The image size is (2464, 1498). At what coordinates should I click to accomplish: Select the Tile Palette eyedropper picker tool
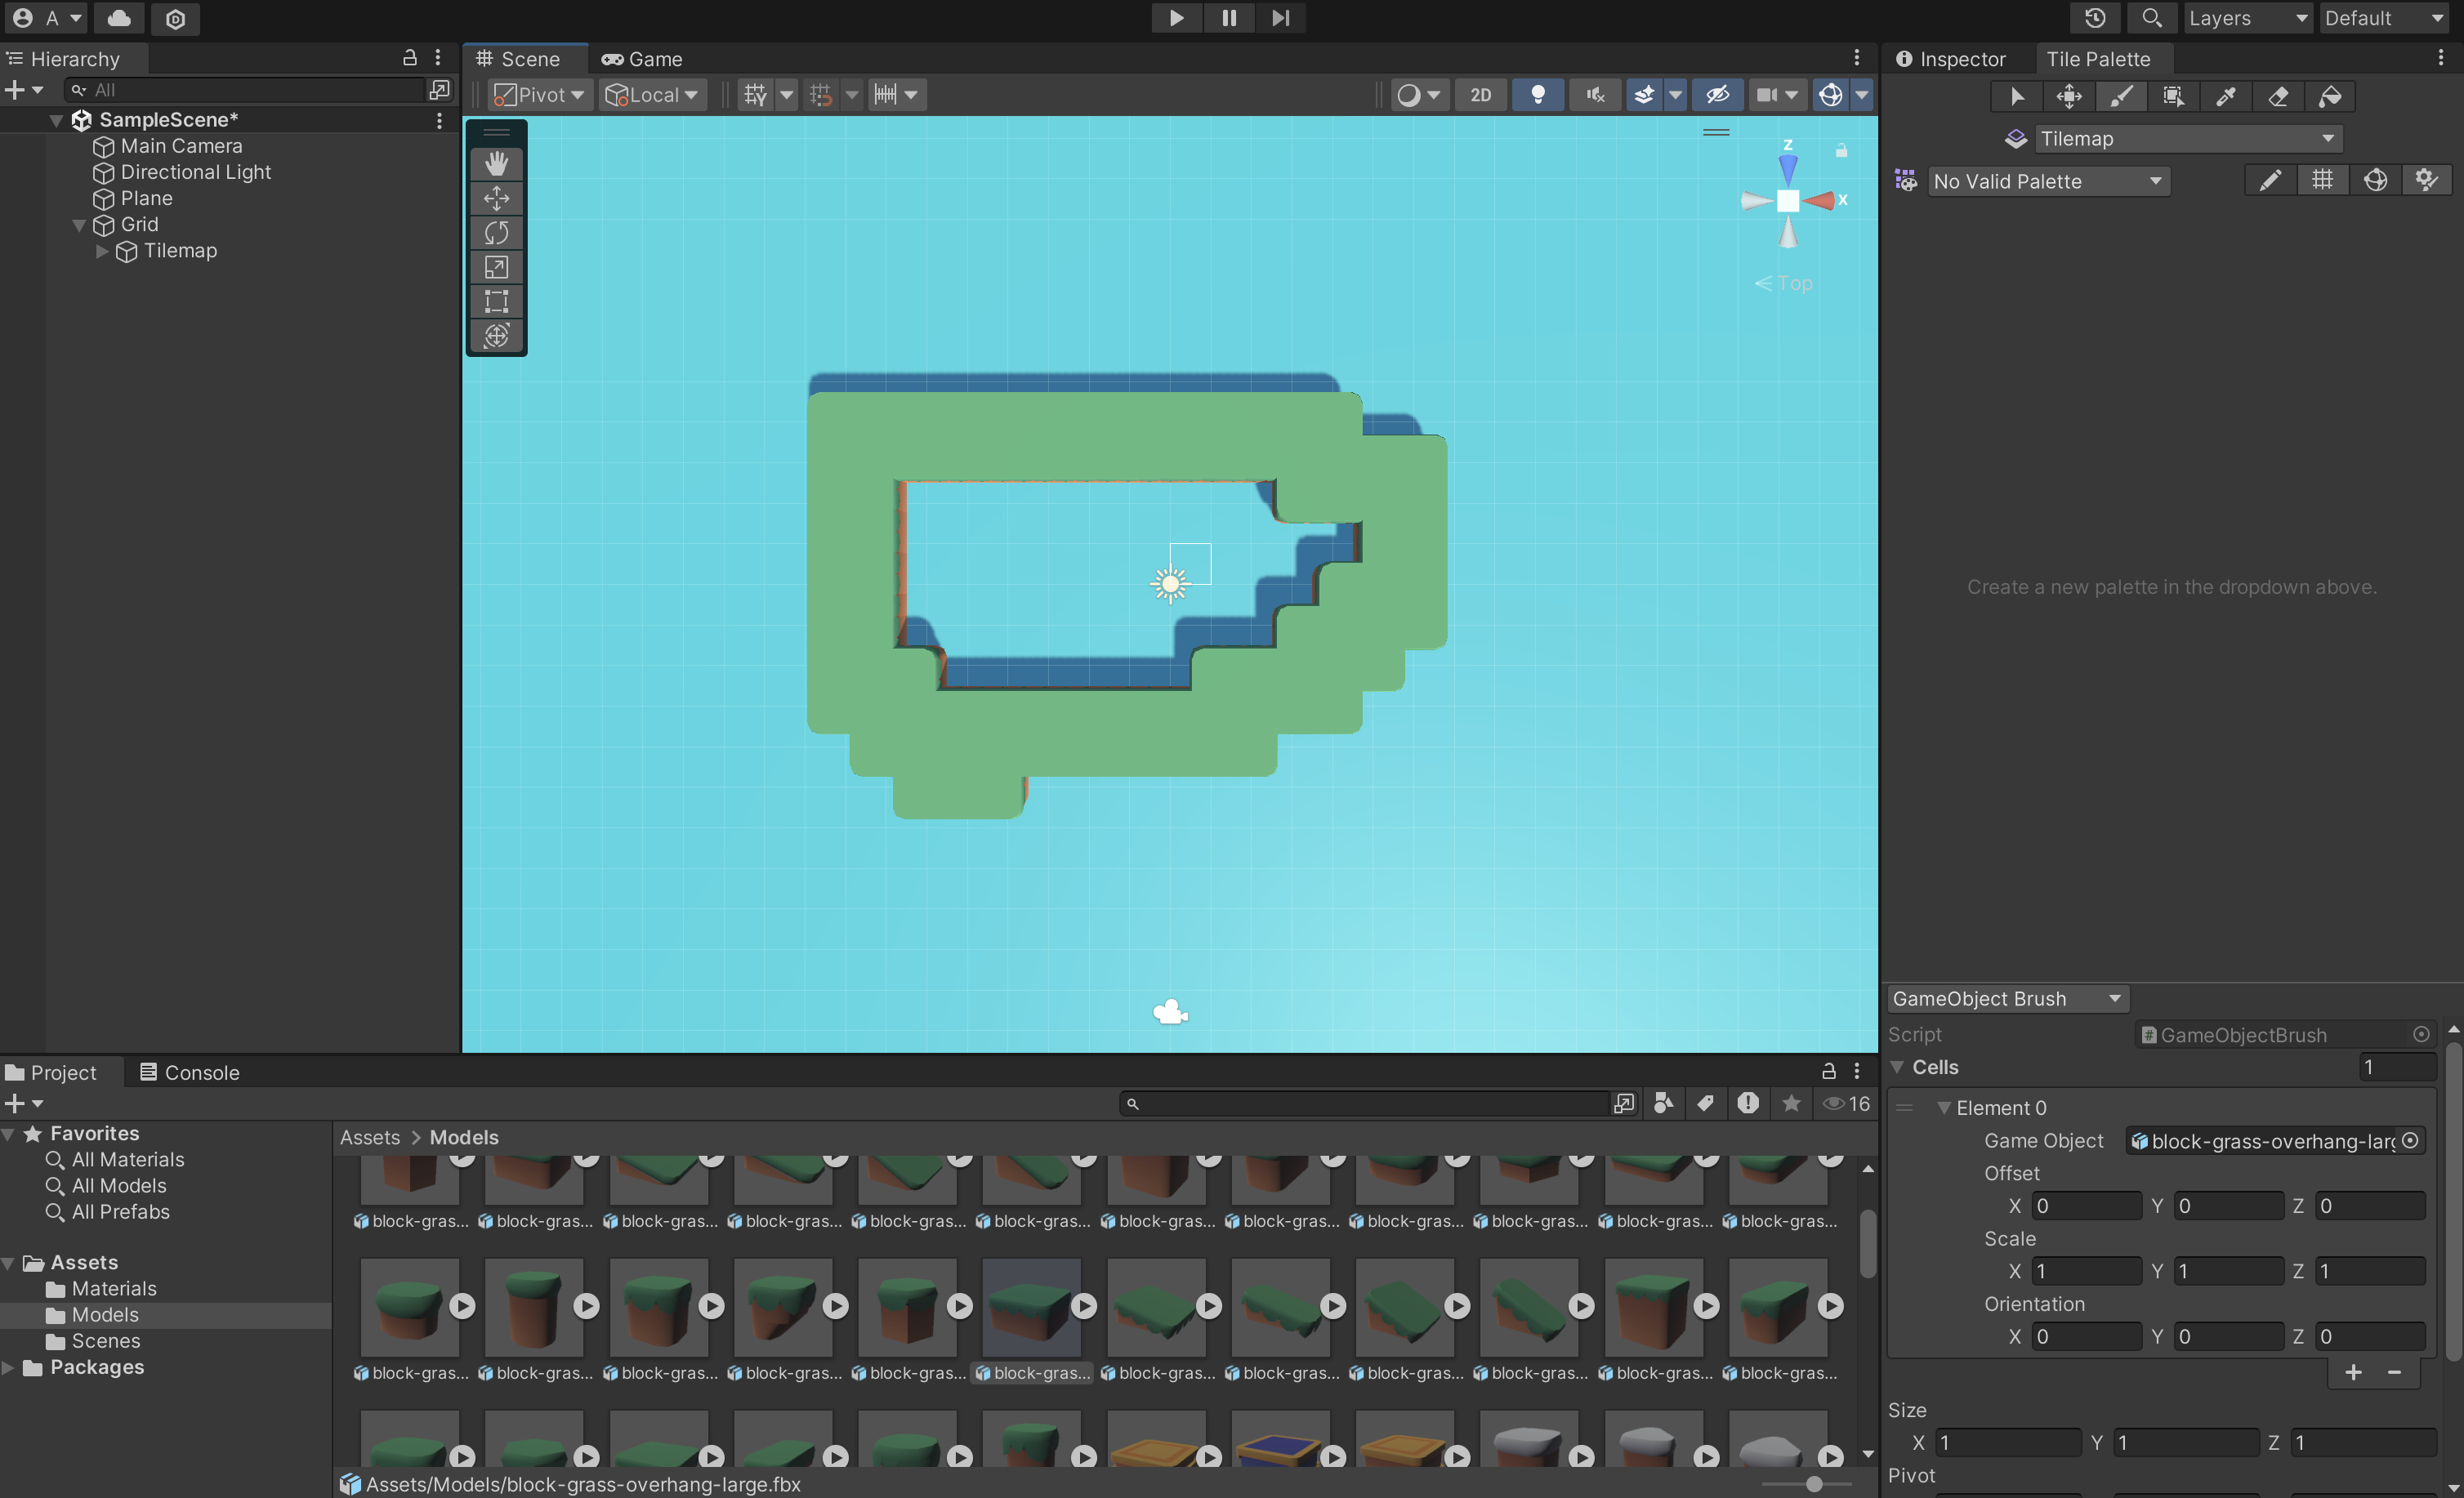click(2226, 96)
